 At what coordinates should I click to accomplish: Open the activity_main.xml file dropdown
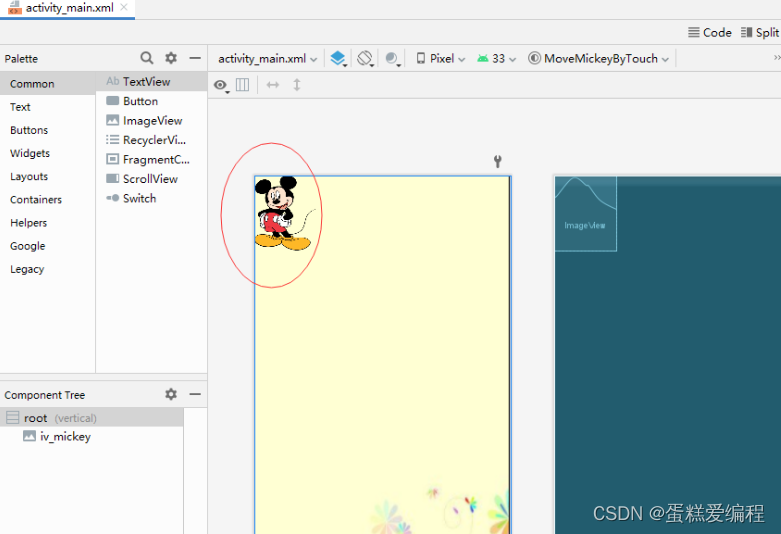[267, 59]
